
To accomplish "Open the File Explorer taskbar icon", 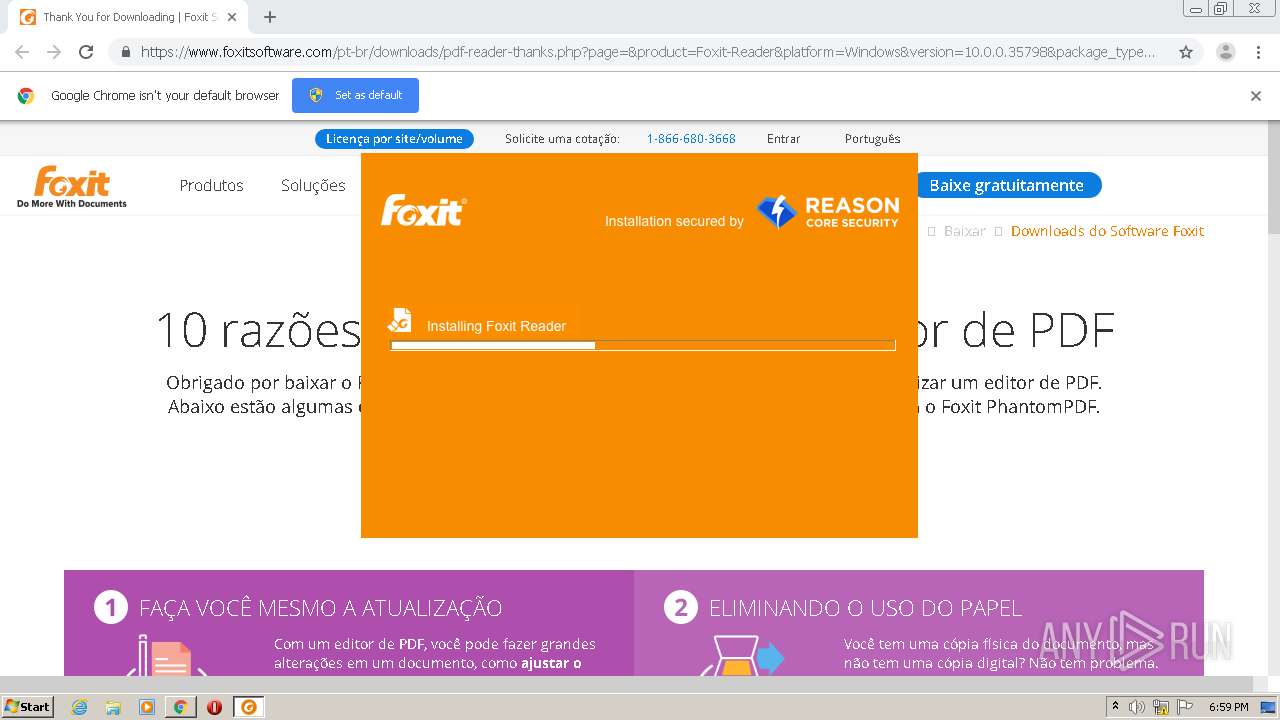I will (x=113, y=707).
